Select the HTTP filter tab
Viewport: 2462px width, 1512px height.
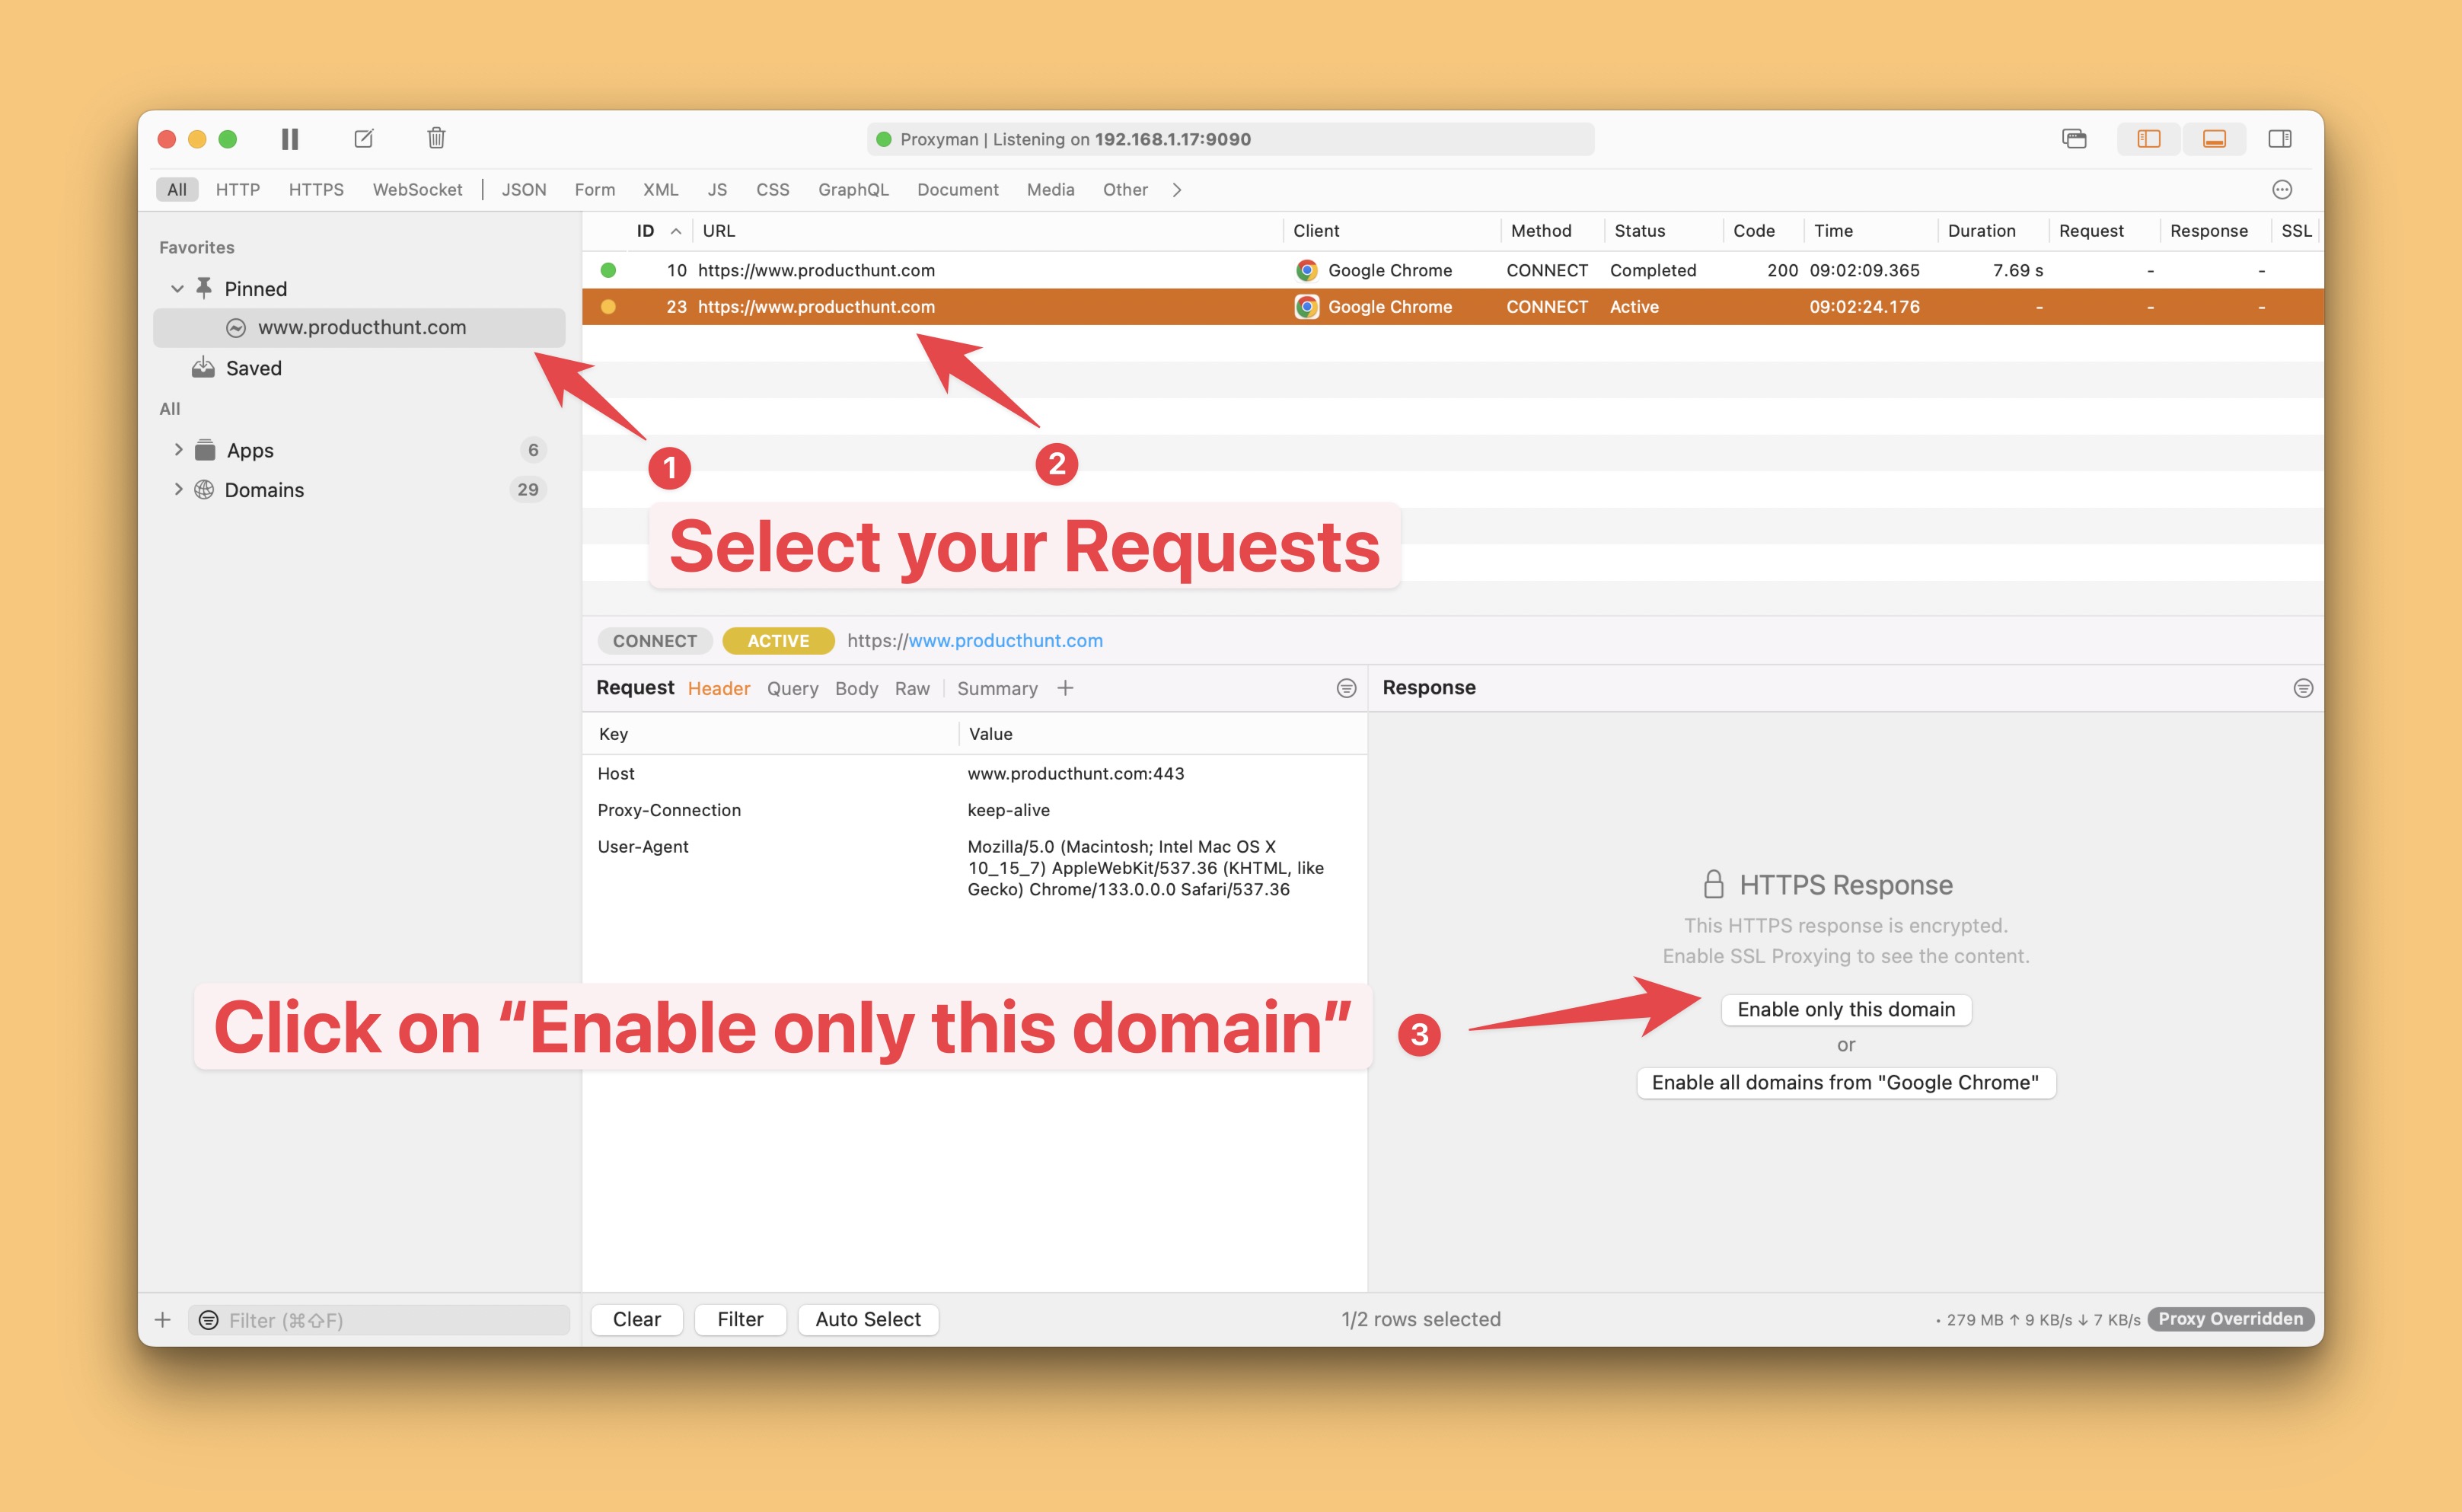tap(238, 190)
